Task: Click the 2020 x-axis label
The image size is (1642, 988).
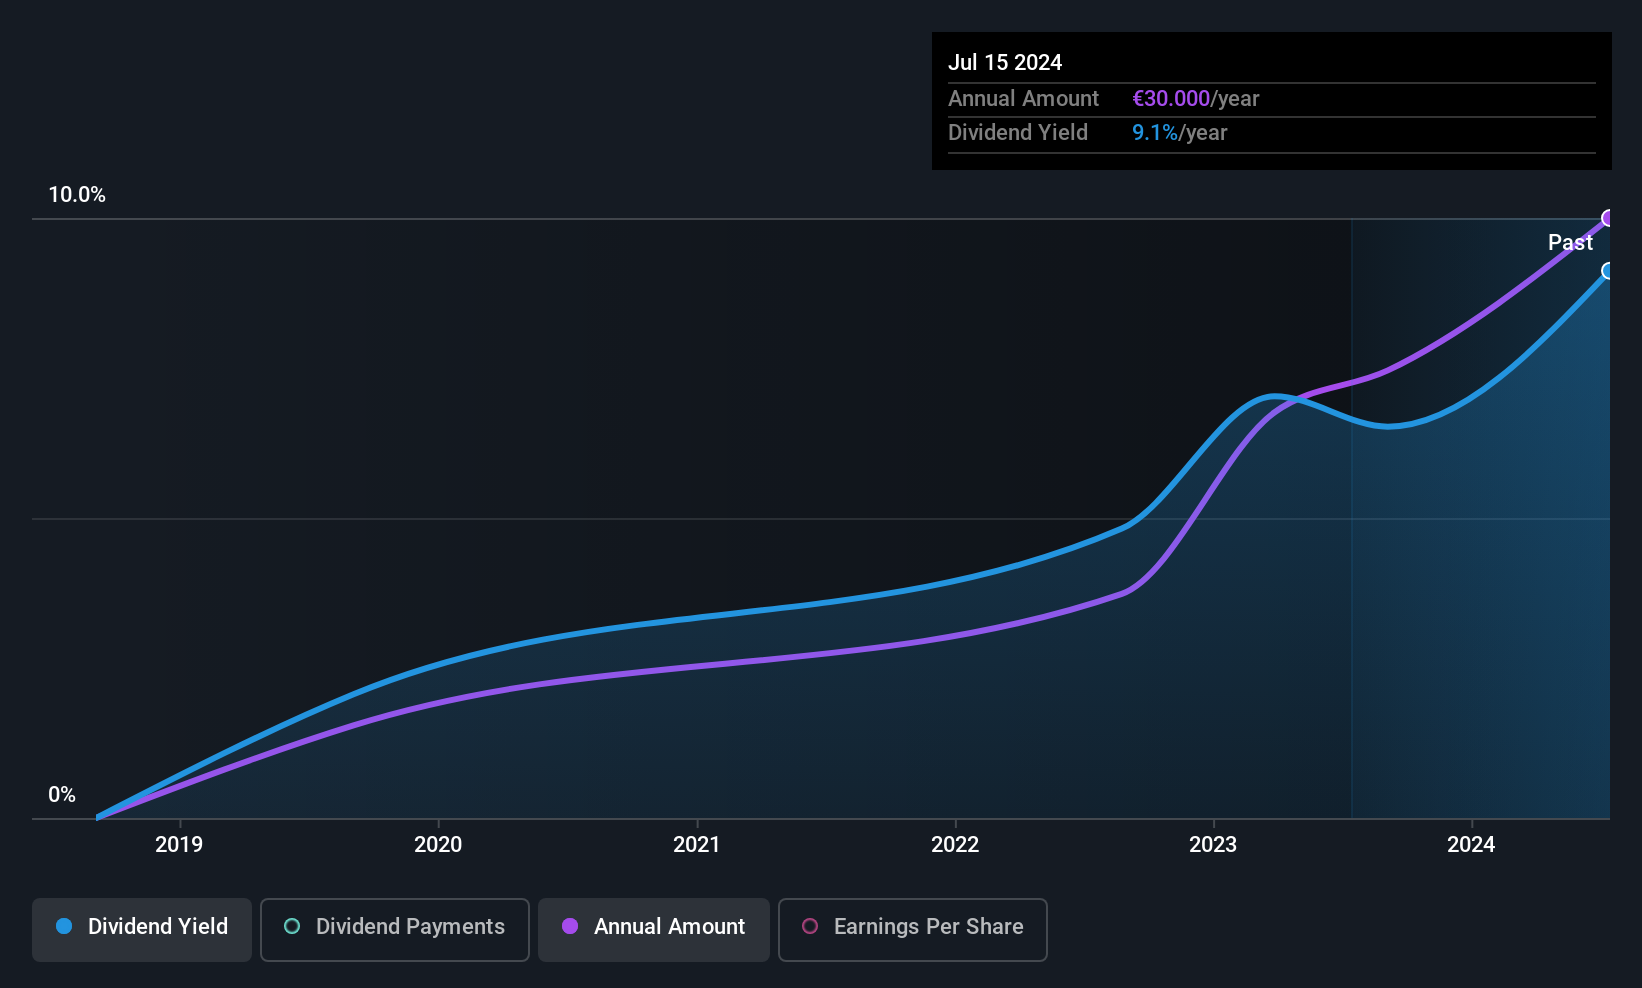Action: tap(438, 845)
